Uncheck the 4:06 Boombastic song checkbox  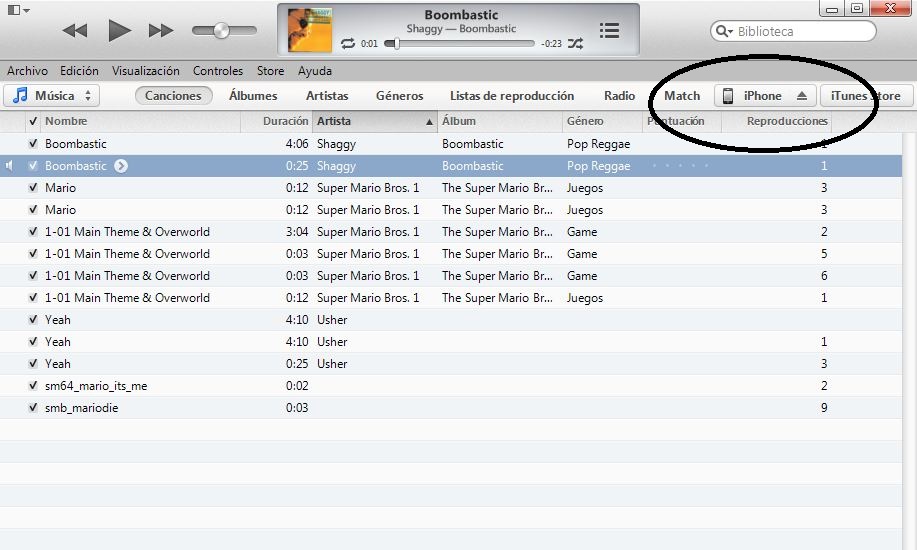pyautogui.click(x=33, y=143)
